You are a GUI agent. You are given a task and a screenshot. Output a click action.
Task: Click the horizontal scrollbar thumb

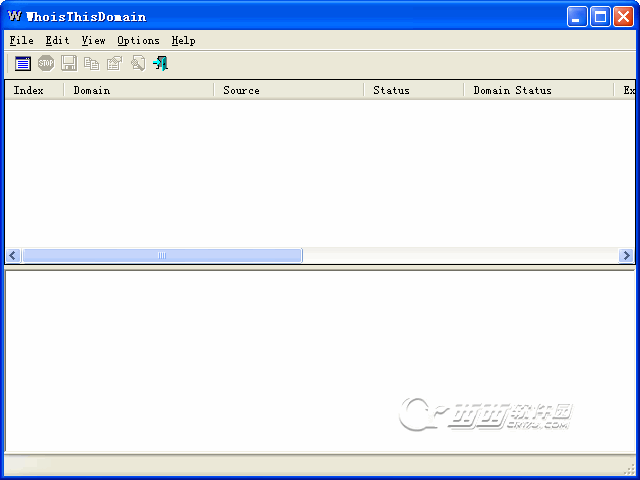pos(162,256)
